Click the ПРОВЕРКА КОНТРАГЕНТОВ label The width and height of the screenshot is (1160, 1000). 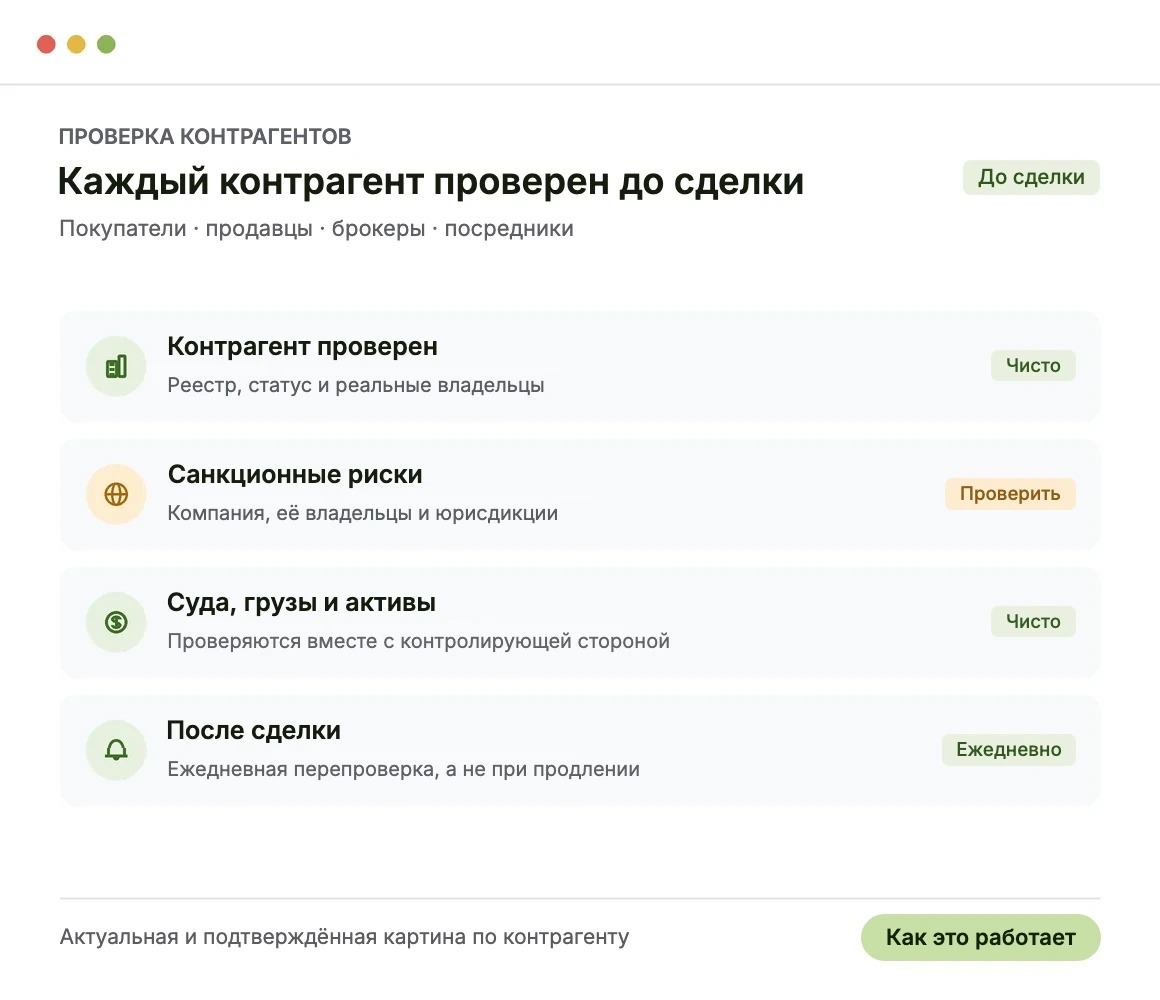[x=205, y=137]
